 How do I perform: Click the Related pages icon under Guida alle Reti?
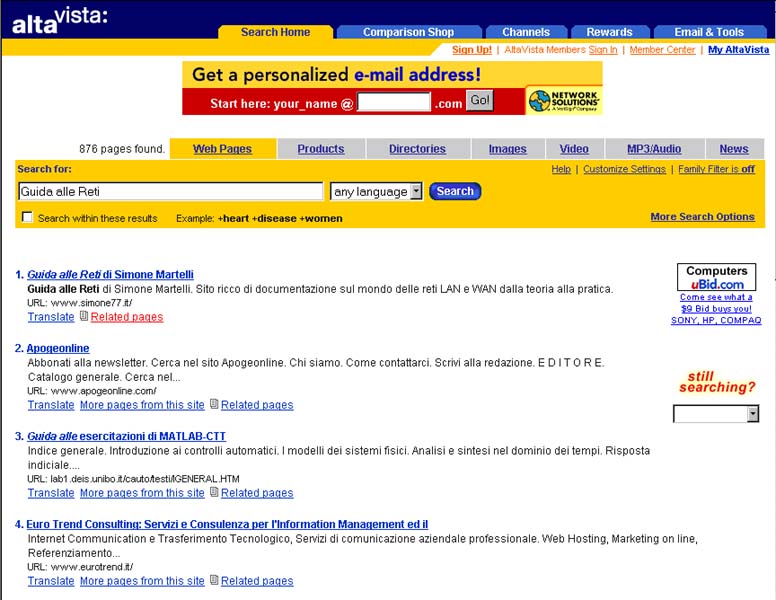pyautogui.click(x=84, y=317)
